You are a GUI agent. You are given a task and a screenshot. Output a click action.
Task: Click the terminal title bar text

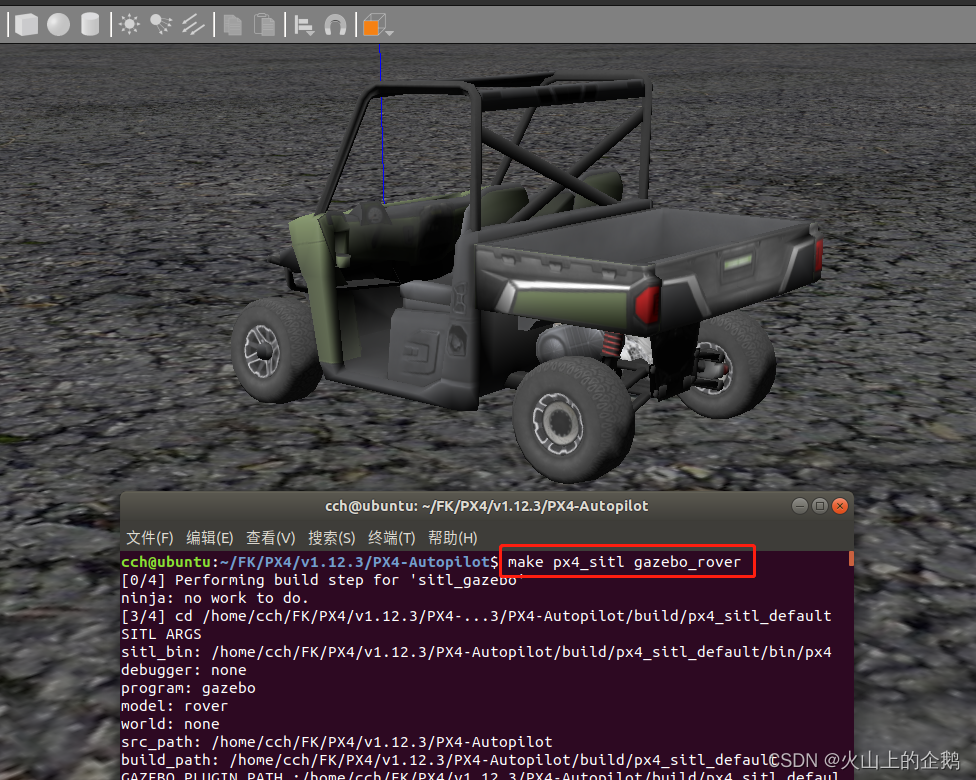tap(487, 506)
